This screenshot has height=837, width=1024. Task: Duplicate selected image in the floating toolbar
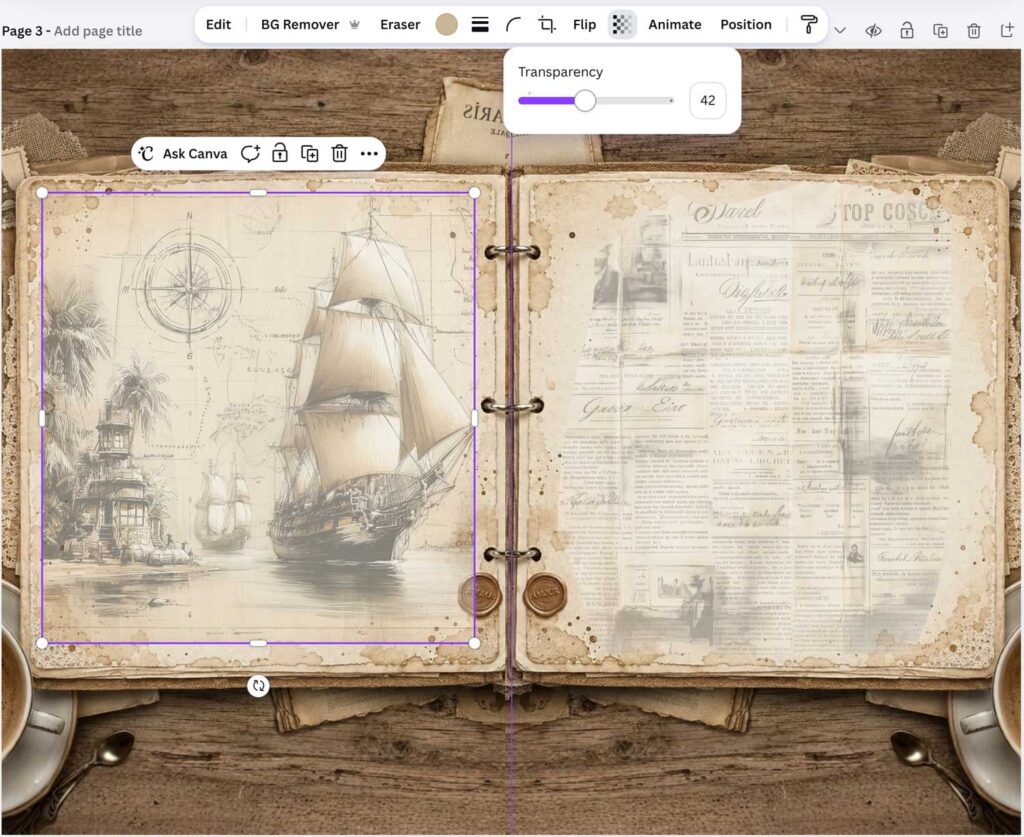click(310, 154)
